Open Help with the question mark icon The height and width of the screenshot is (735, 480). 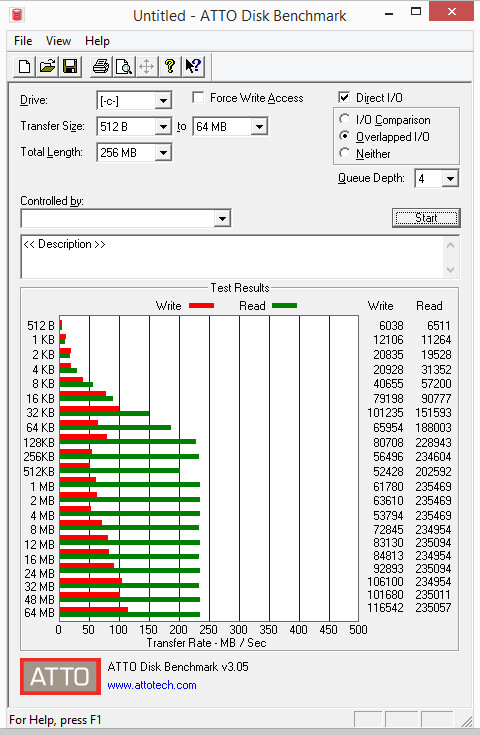(170, 66)
